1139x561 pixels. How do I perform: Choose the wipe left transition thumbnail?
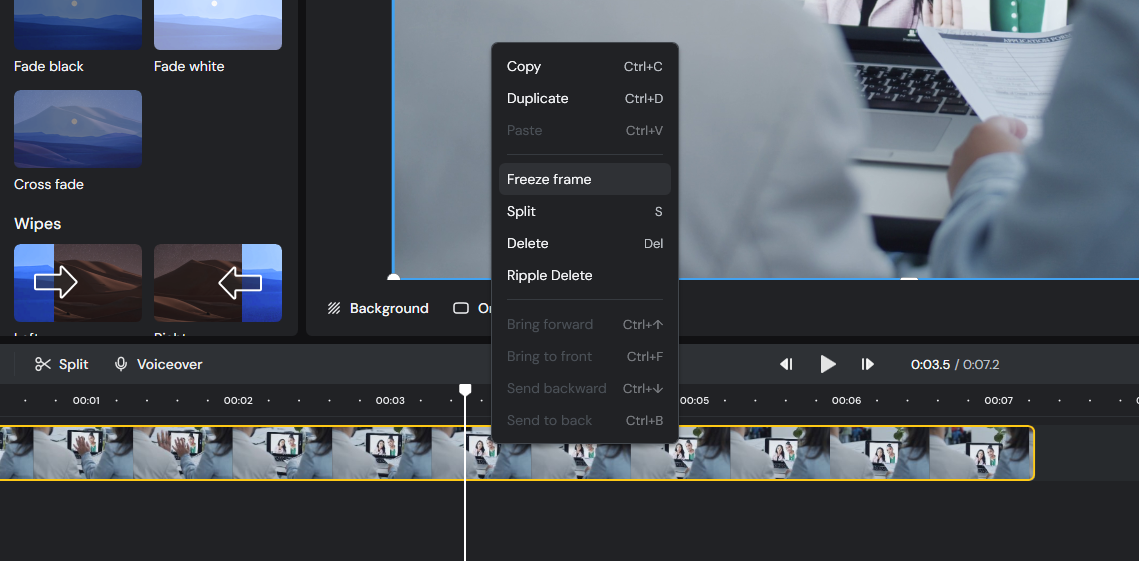point(78,283)
